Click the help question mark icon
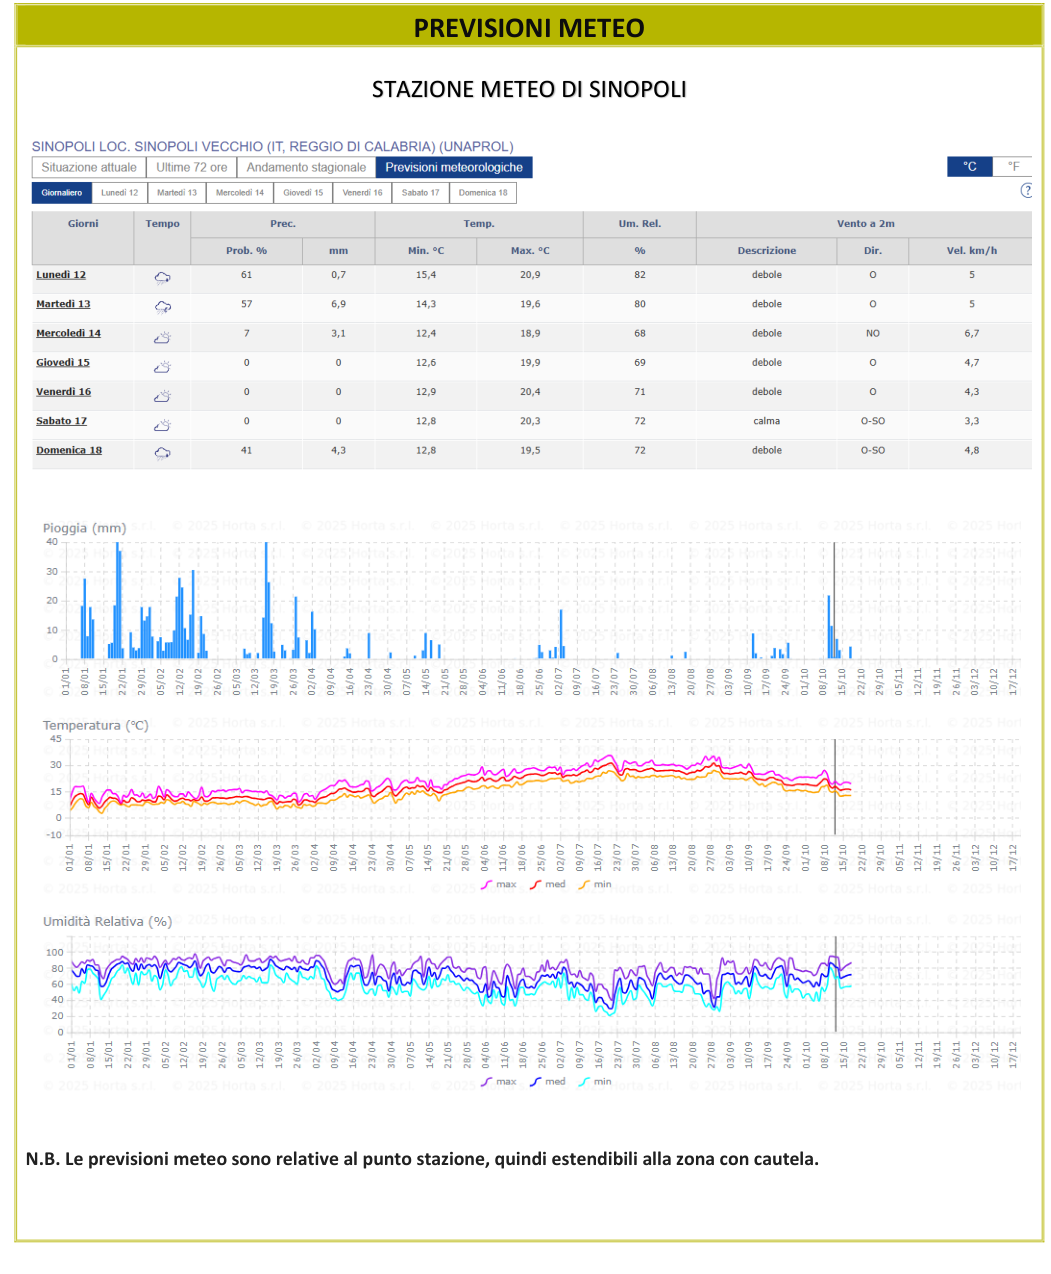Image resolution: width=1051 pixels, height=1274 pixels. [x=1026, y=191]
